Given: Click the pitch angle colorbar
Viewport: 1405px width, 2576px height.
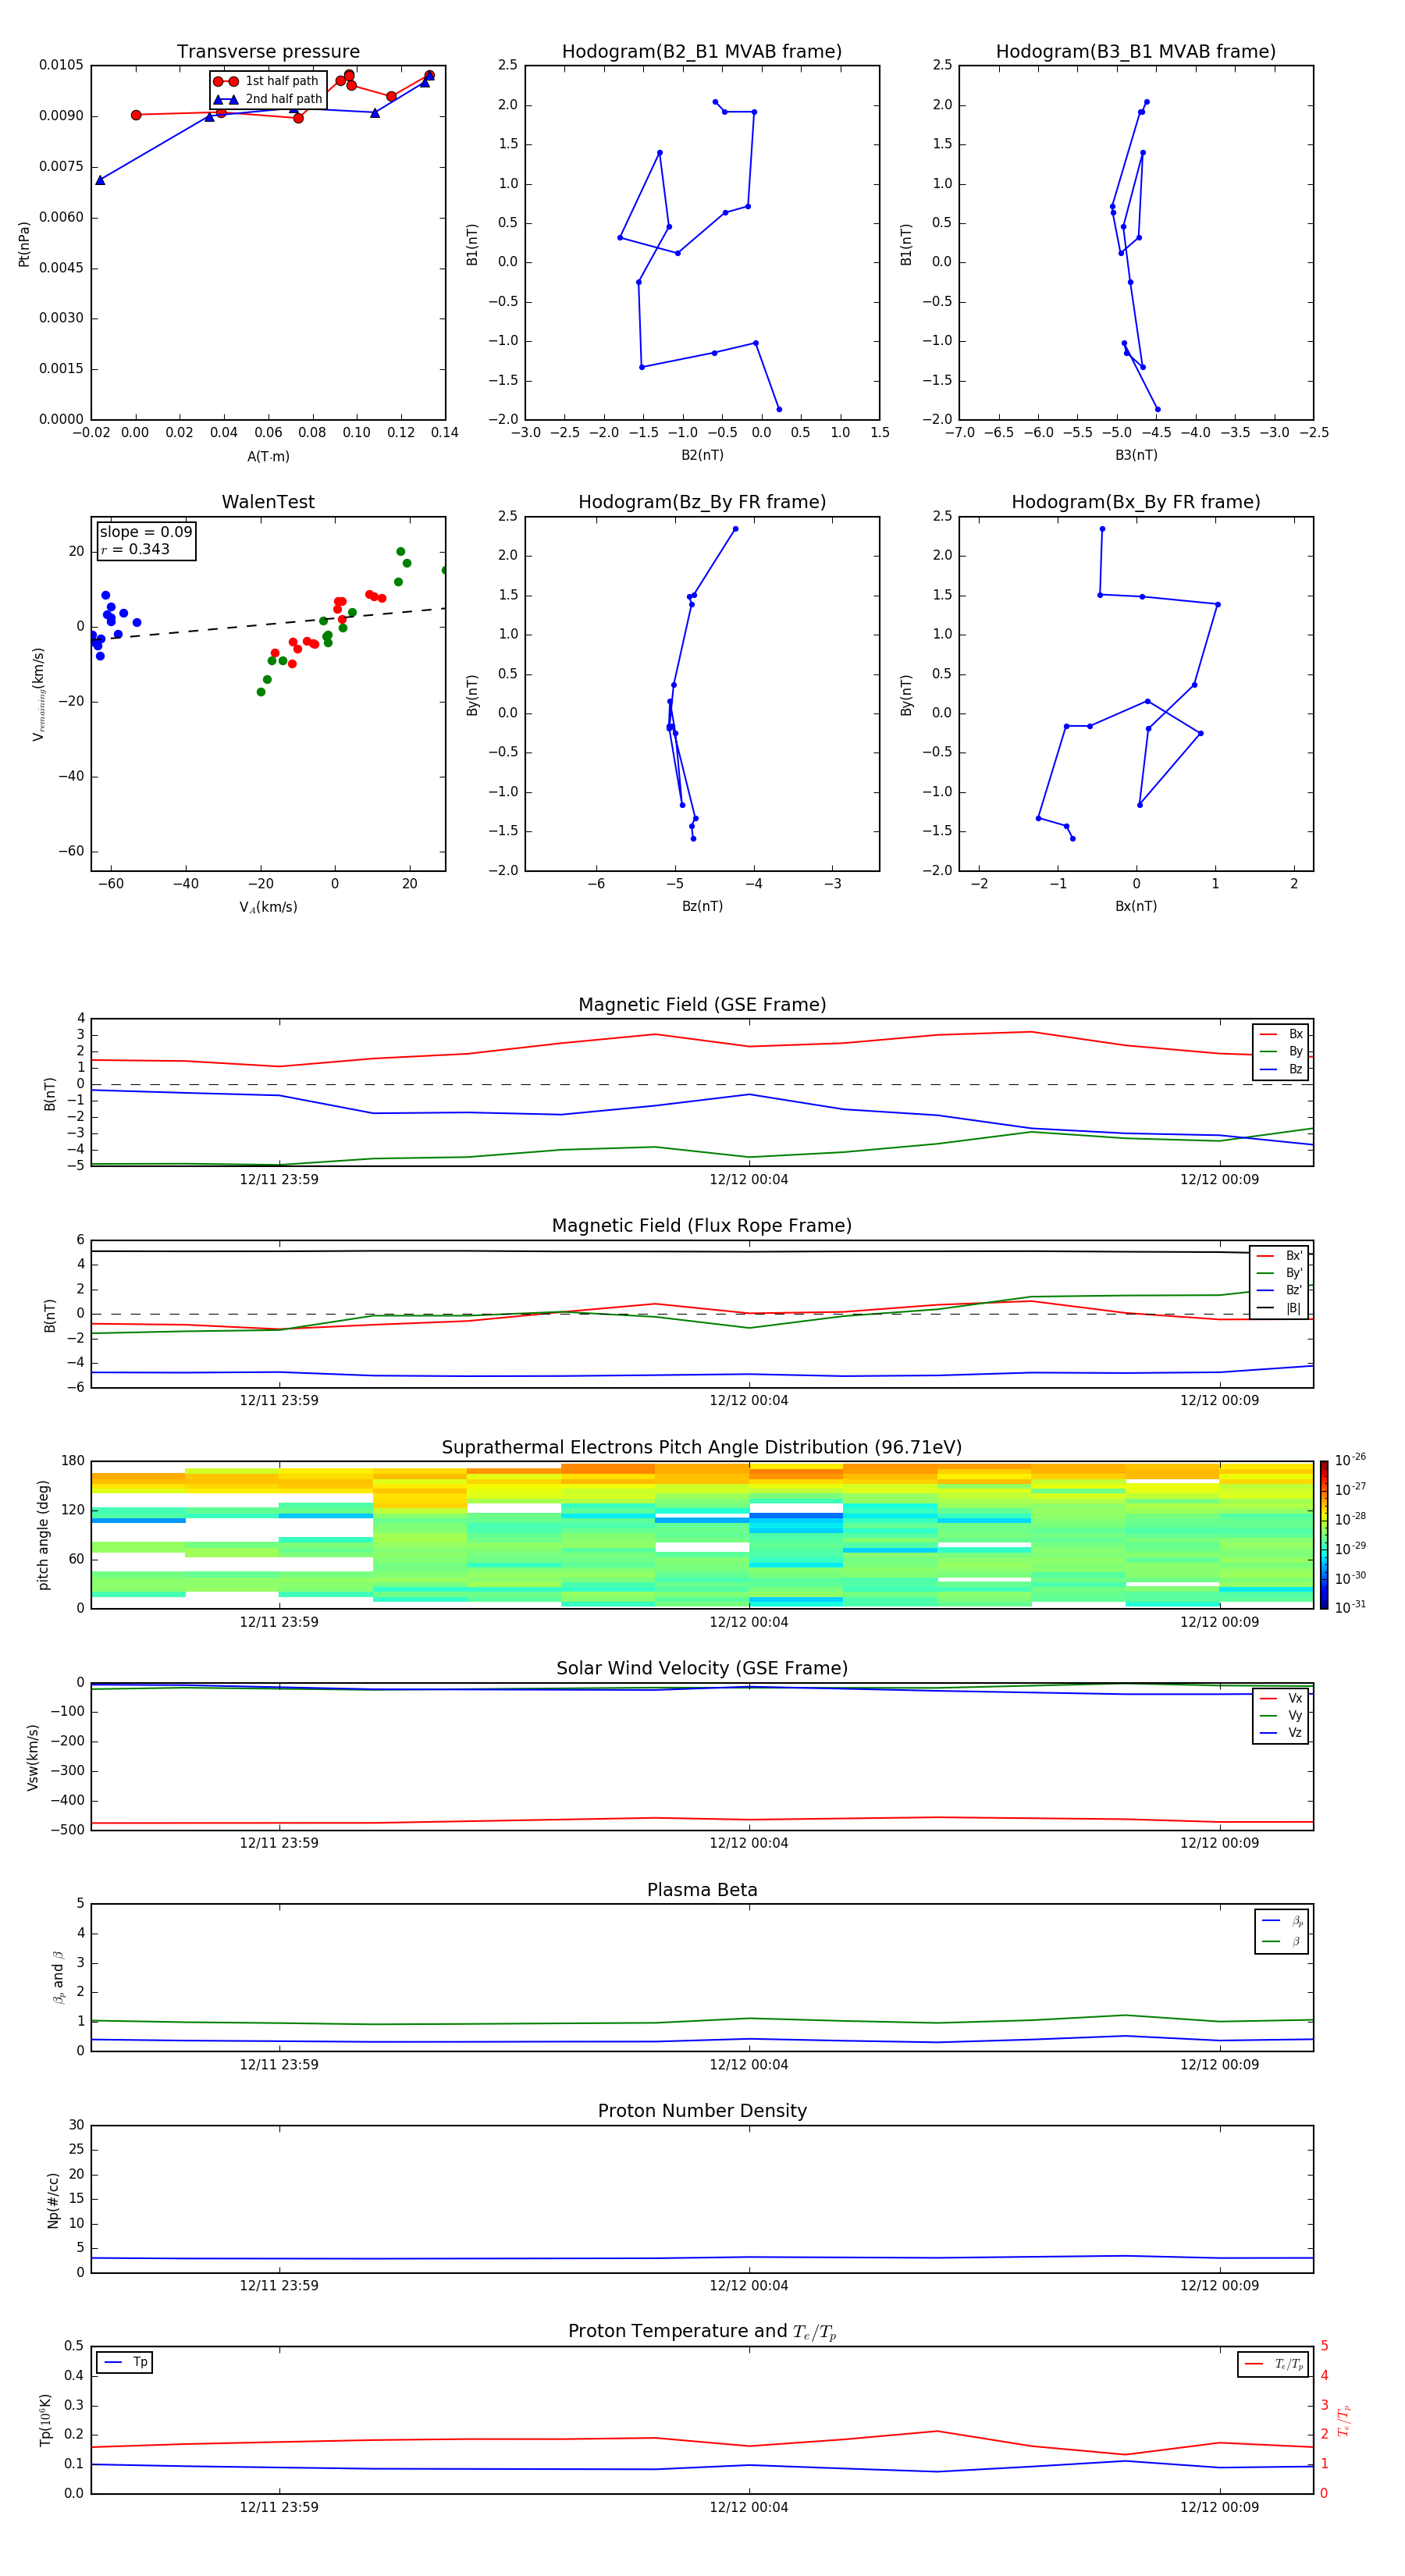Looking at the screenshot, I should 1324,1535.
